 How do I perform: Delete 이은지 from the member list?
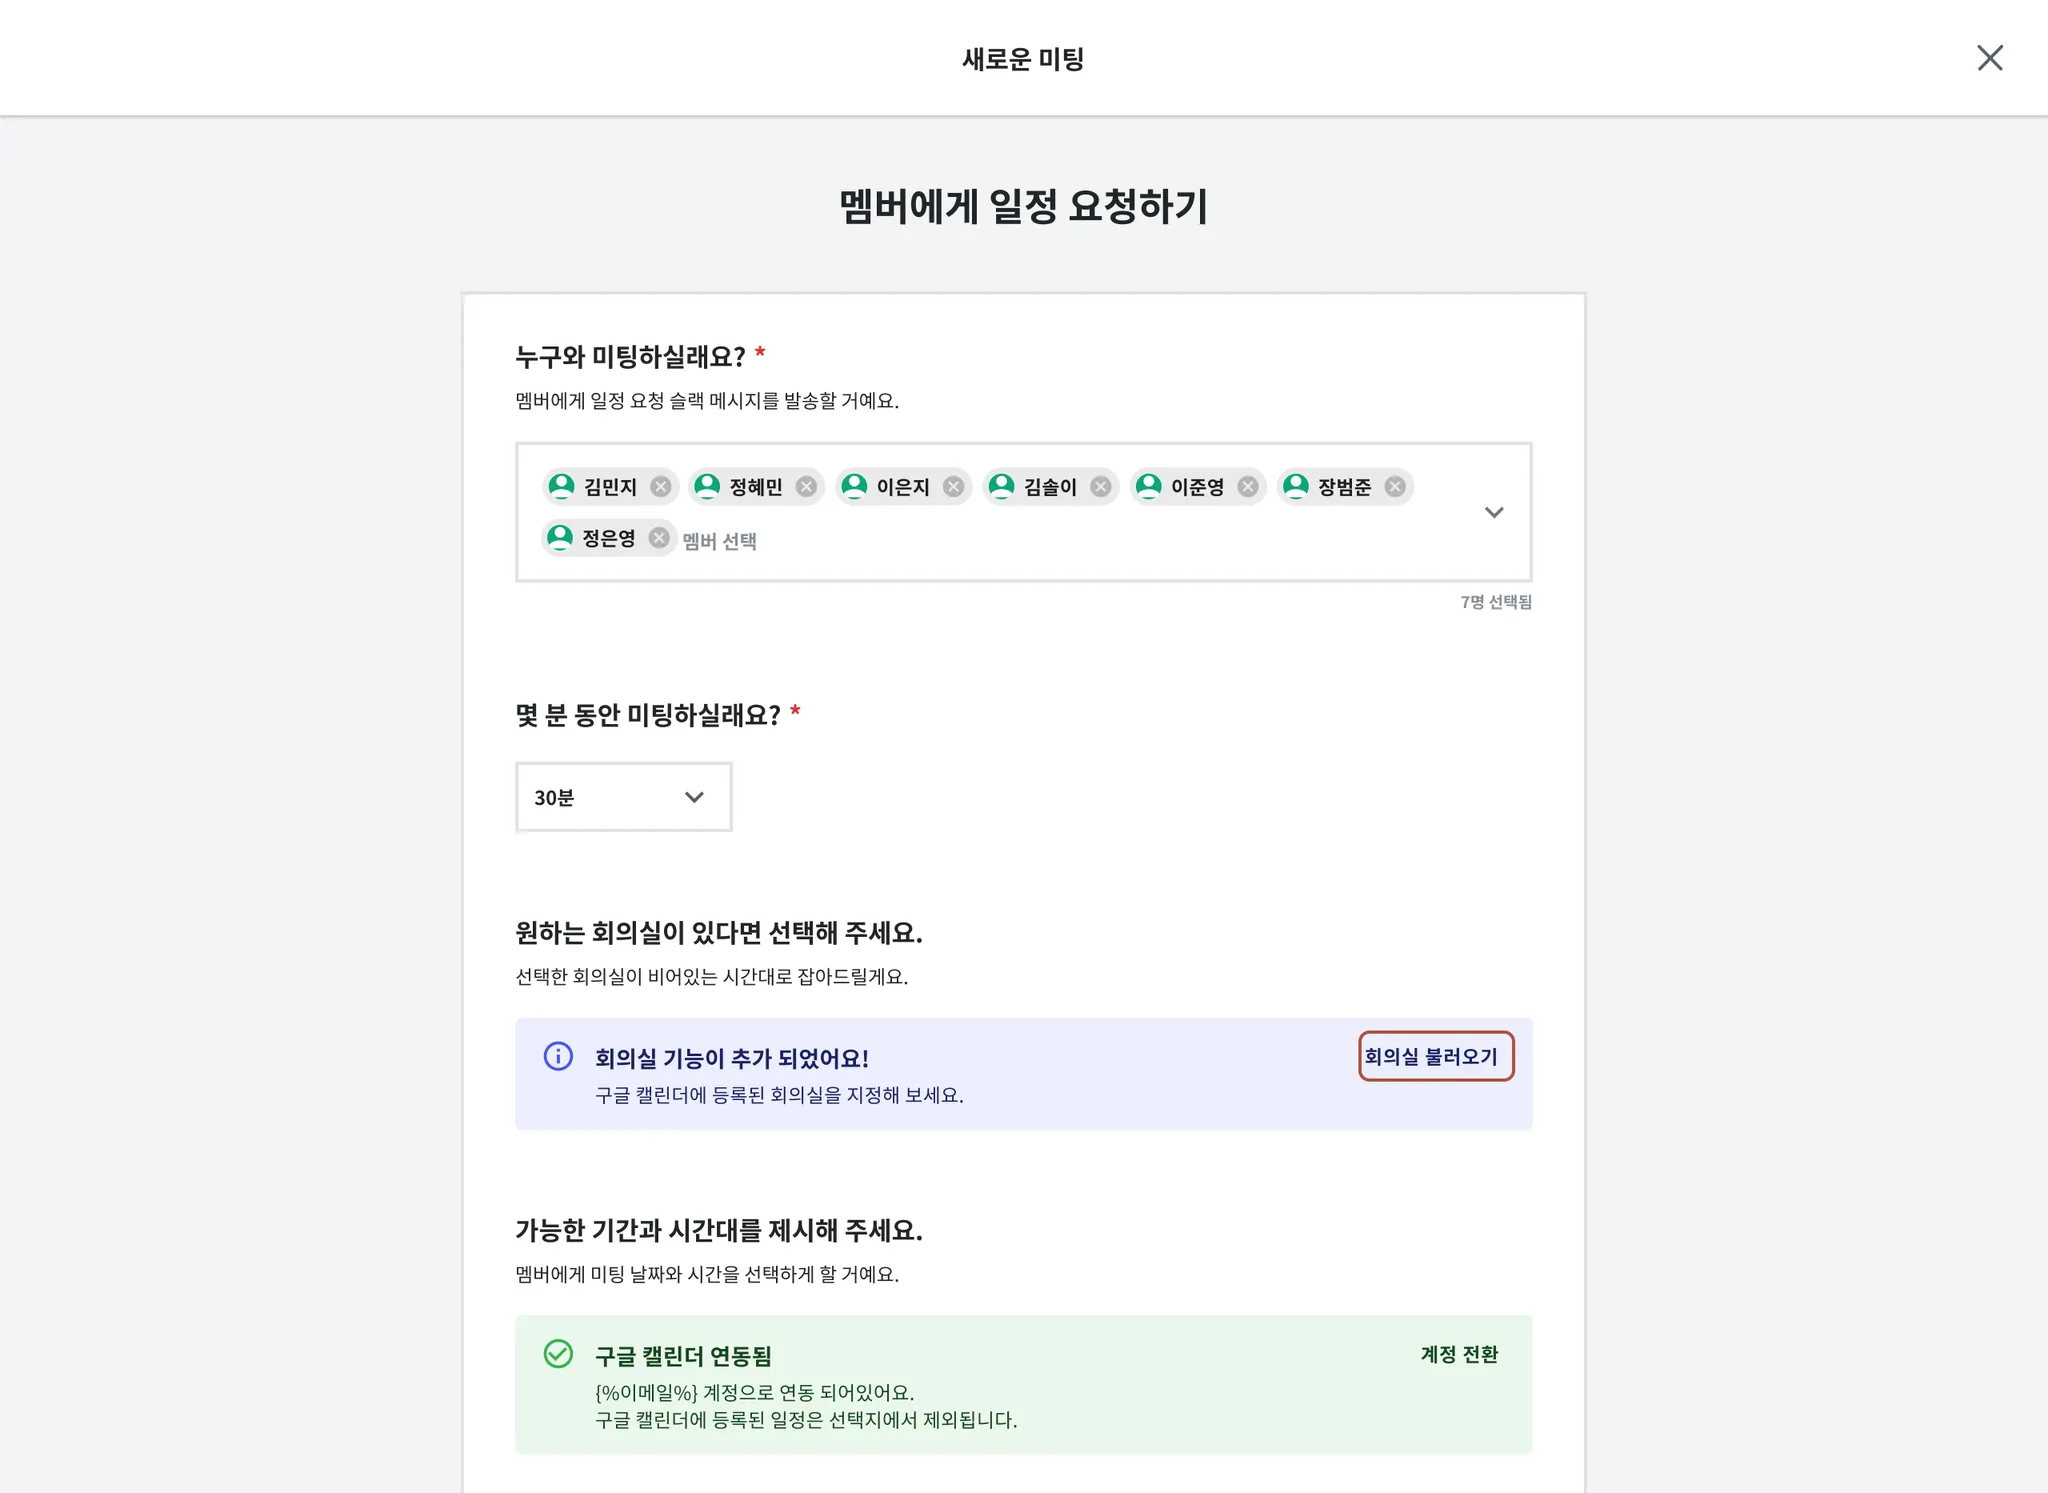953,487
